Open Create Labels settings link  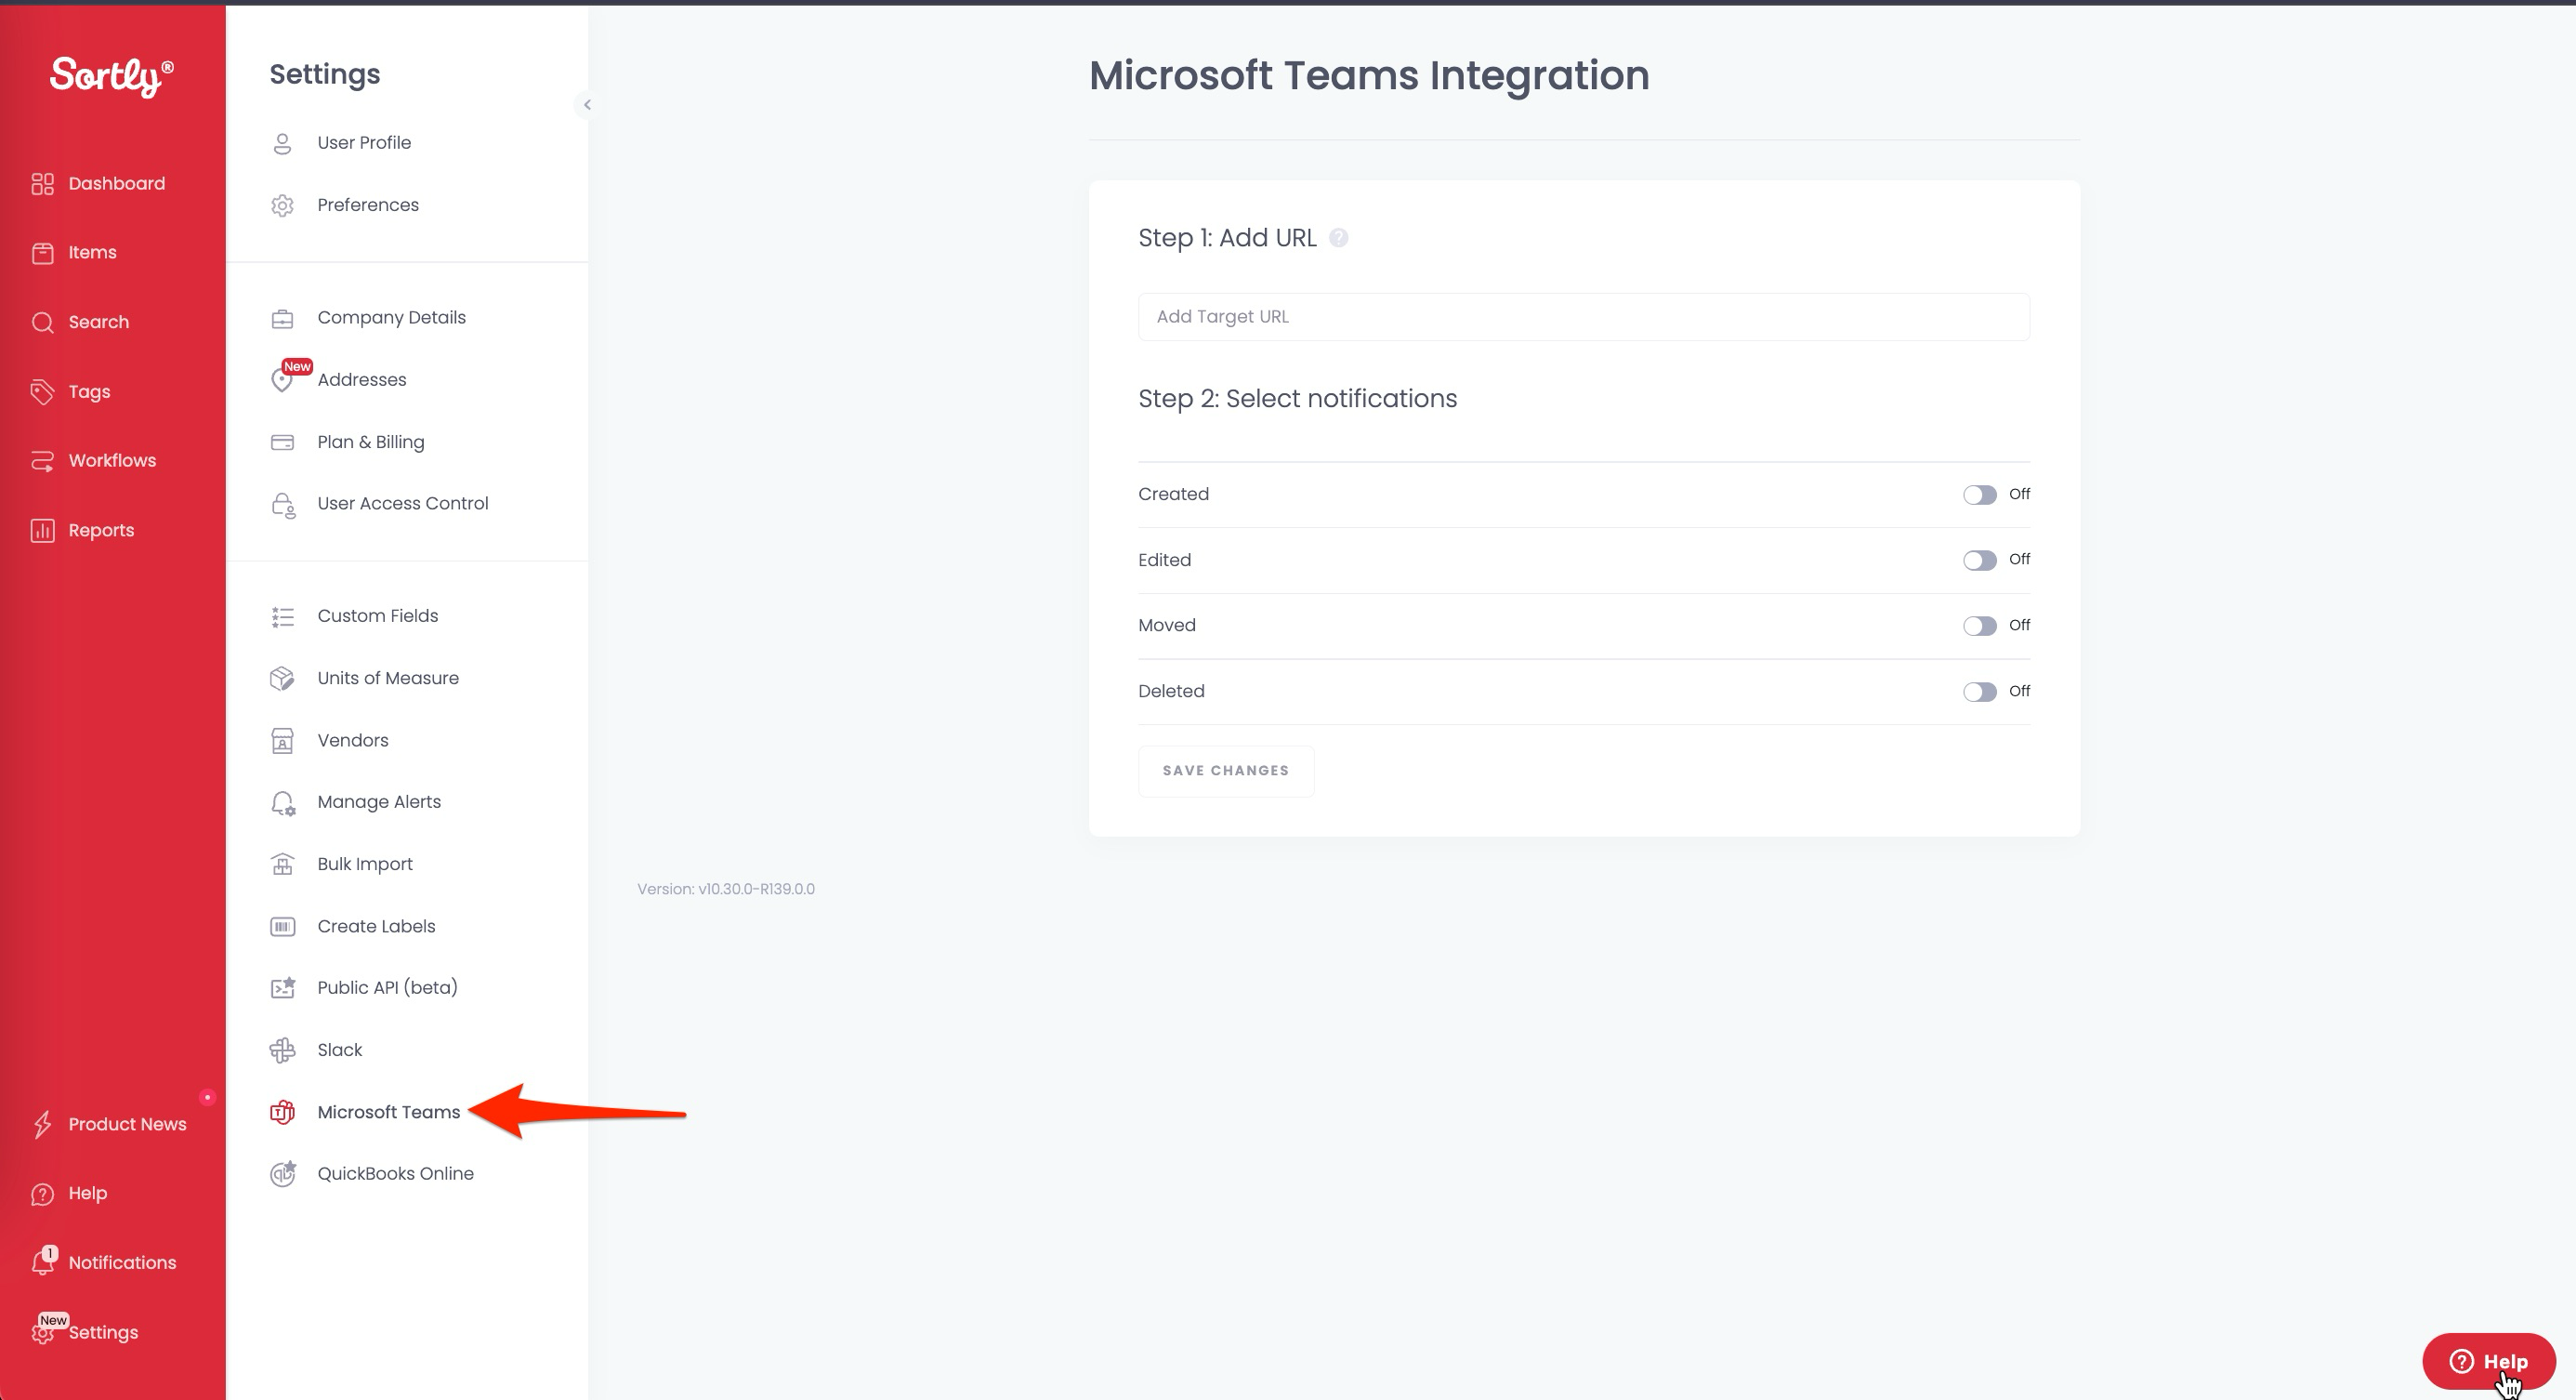(x=376, y=927)
